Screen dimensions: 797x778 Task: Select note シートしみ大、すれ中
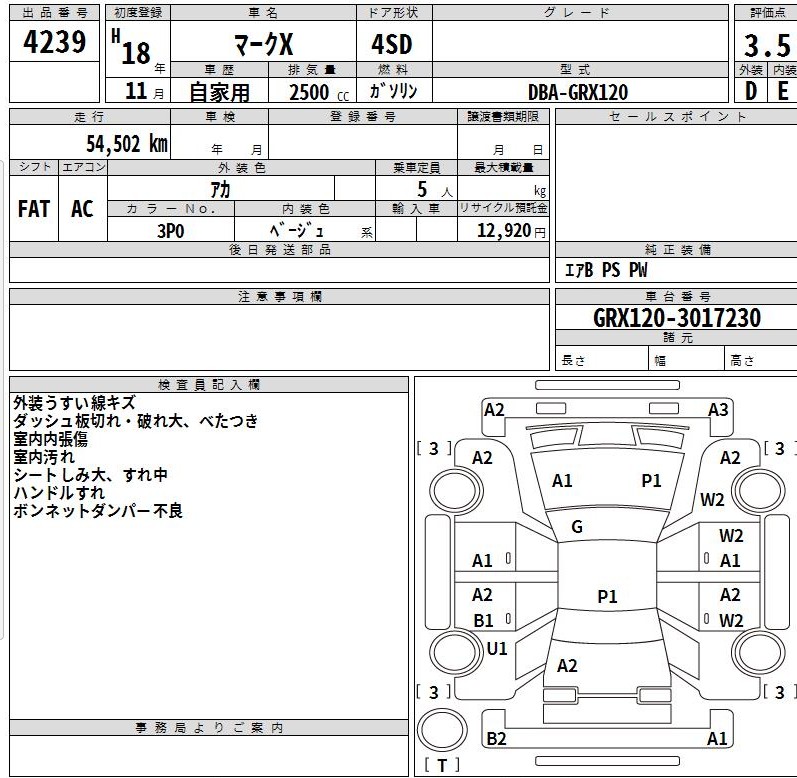coord(90,475)
